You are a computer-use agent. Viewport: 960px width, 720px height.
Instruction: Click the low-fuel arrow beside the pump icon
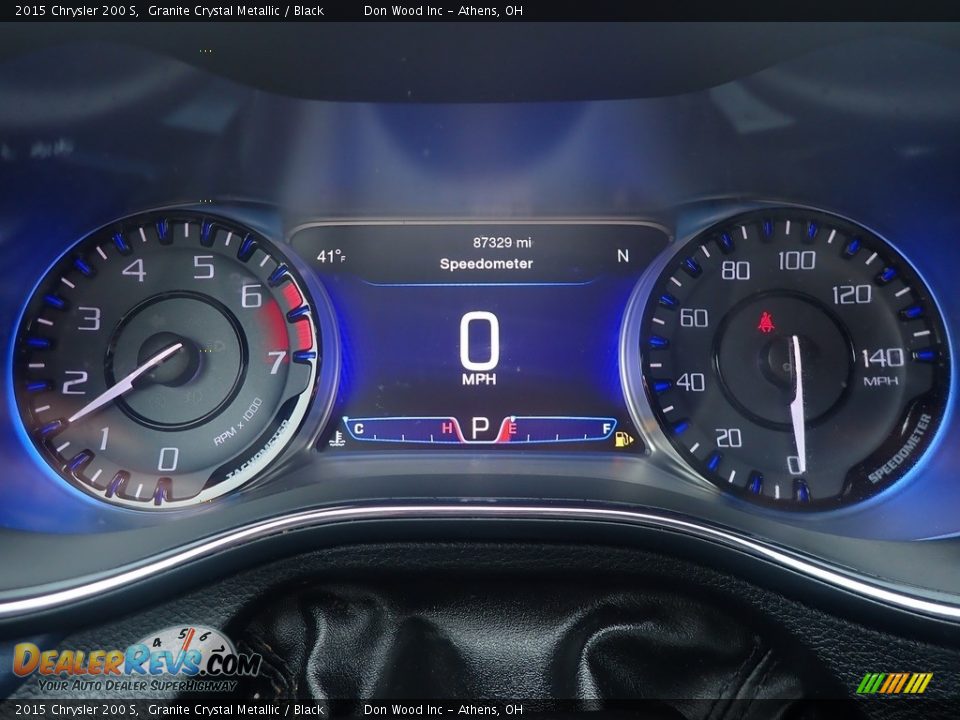633,440
